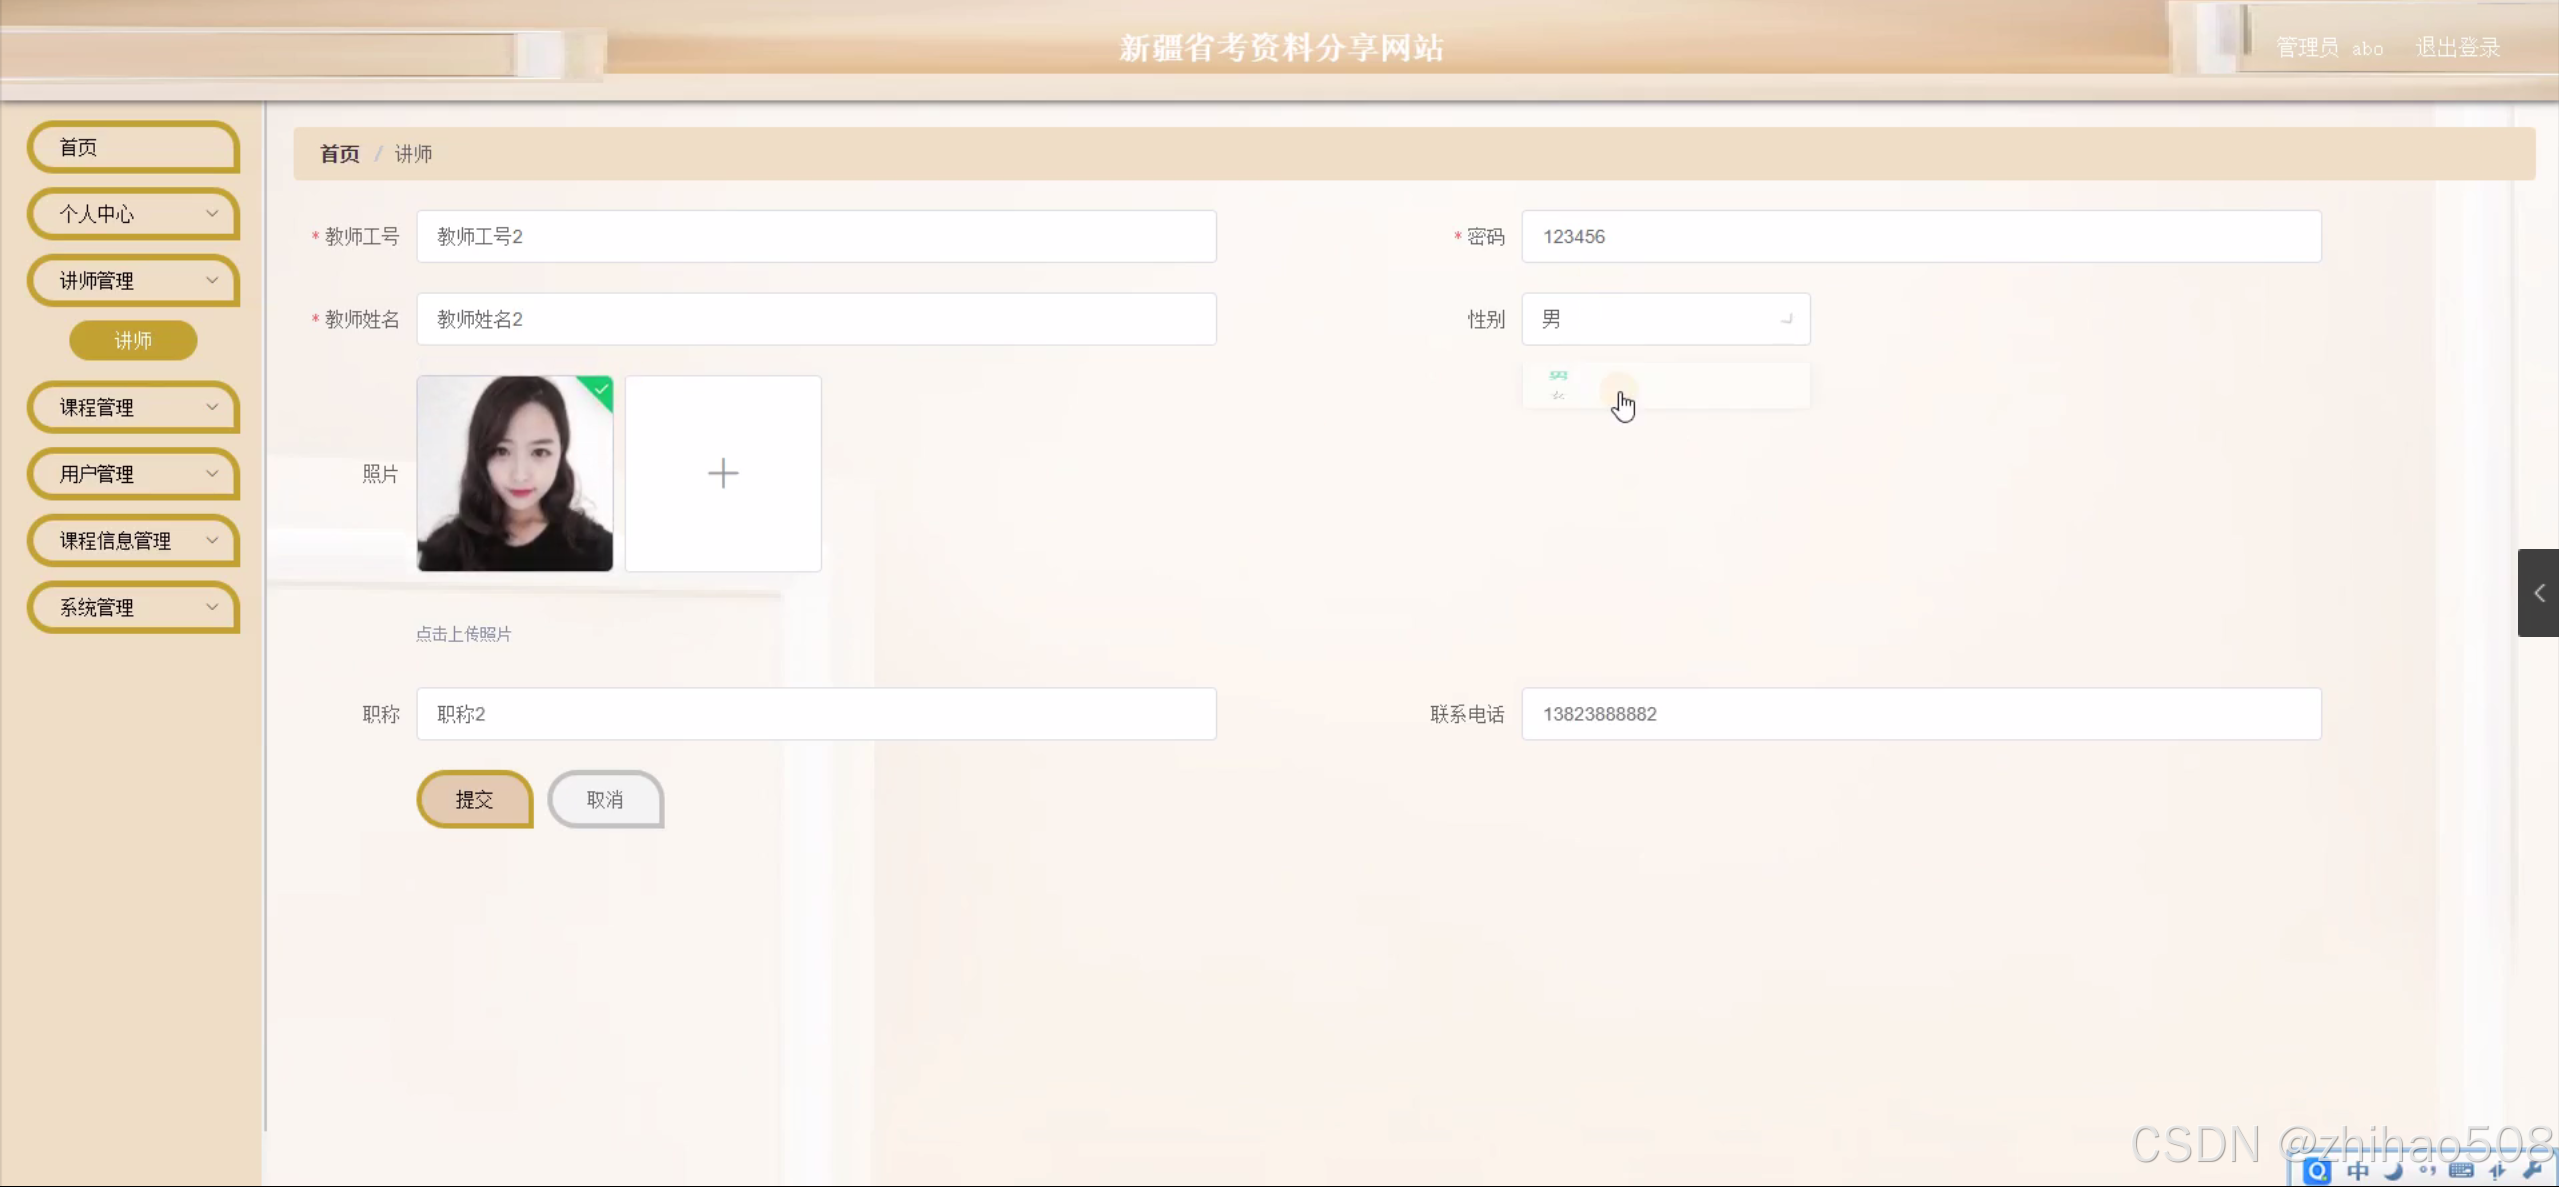Open the 性别 gender dropdown
The image size is (2559, 1187).
tap(1665, 319)
